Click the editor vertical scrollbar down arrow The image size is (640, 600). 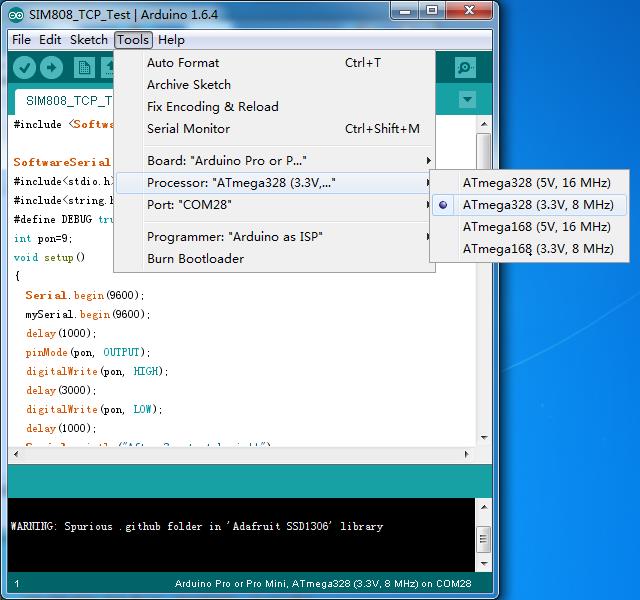pos(484,438)
